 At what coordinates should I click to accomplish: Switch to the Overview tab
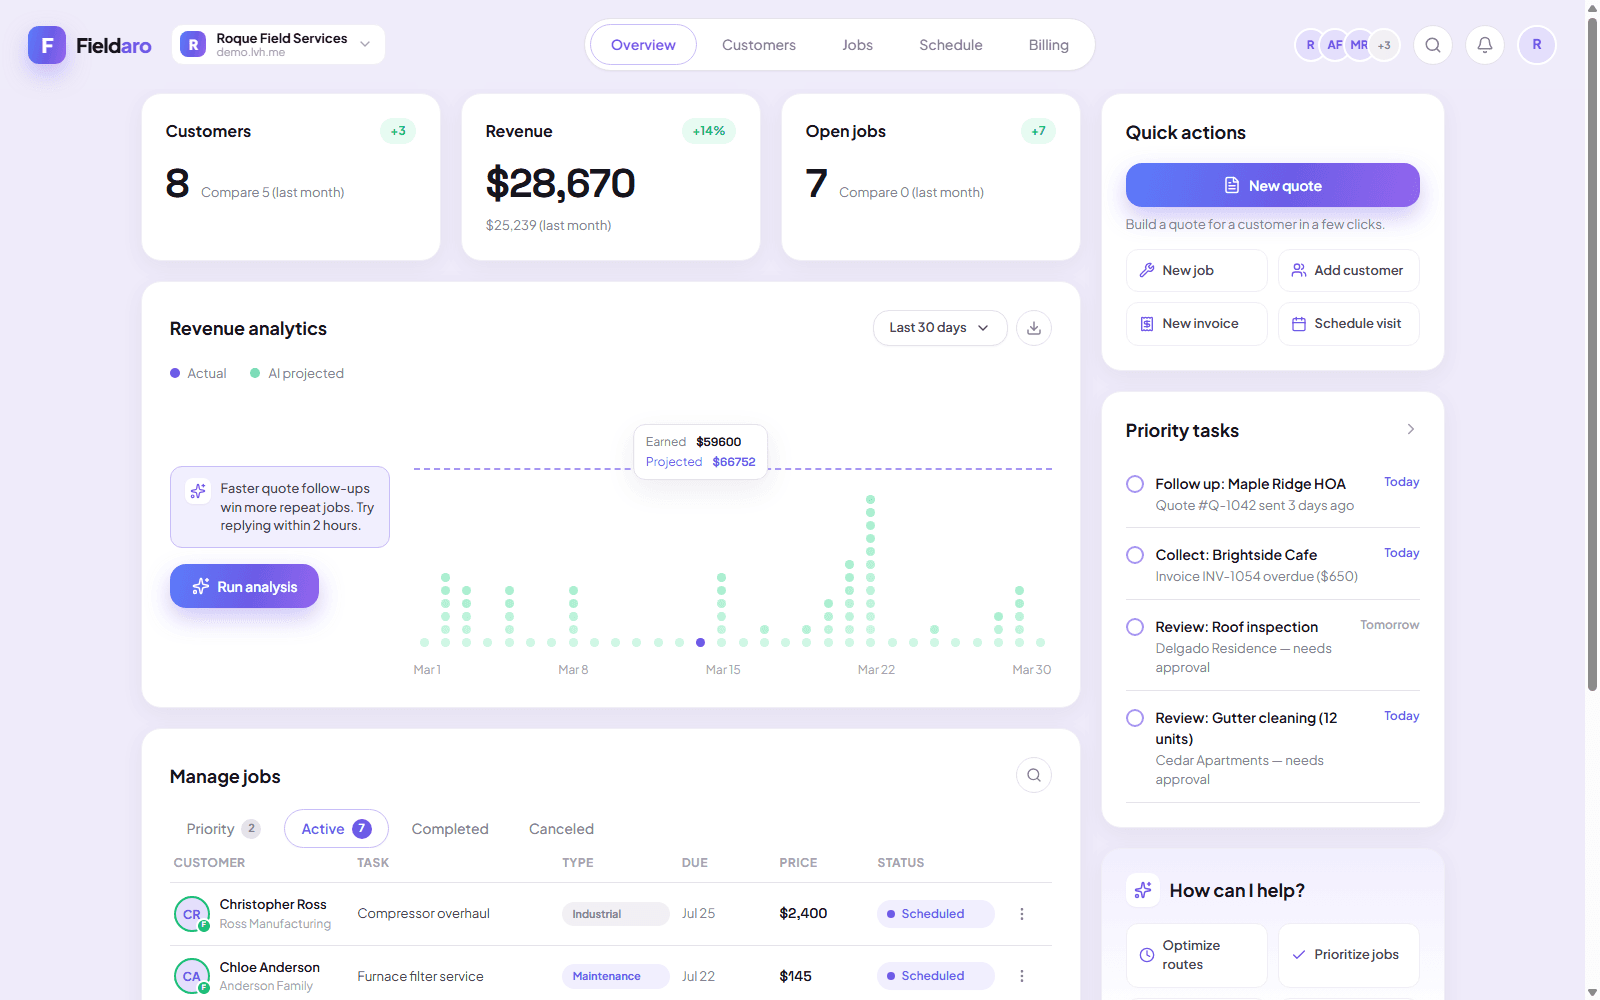pos(643,45)
